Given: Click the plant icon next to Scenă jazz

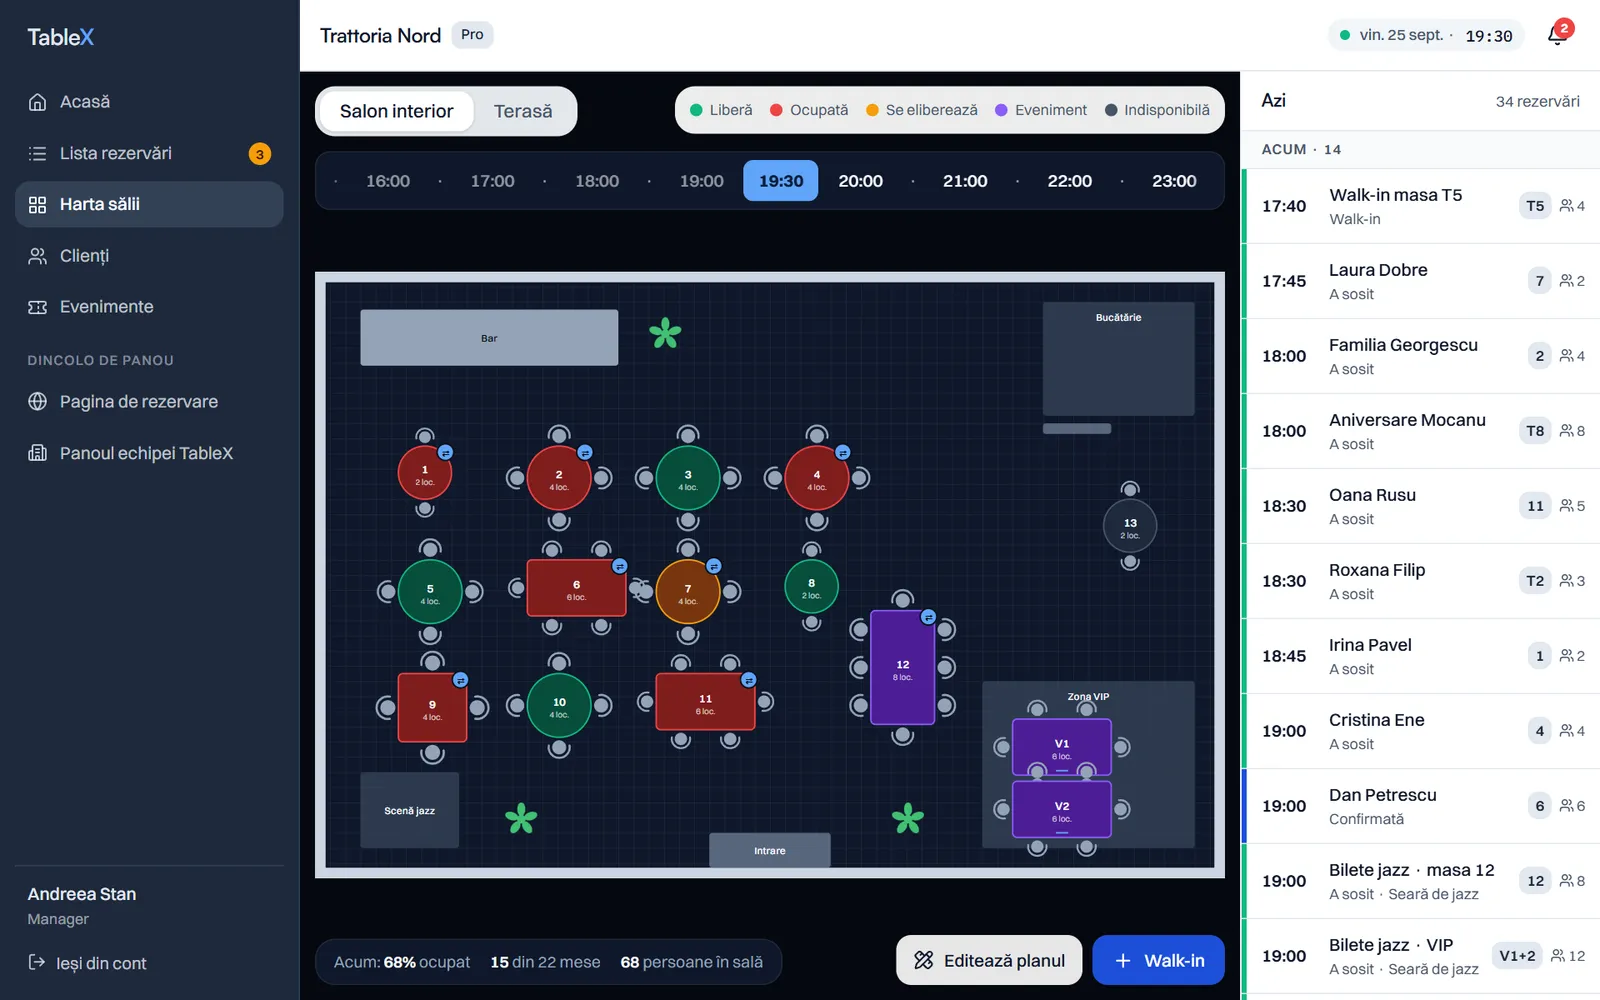Looking at the screenshot, I should pos(521,819).
